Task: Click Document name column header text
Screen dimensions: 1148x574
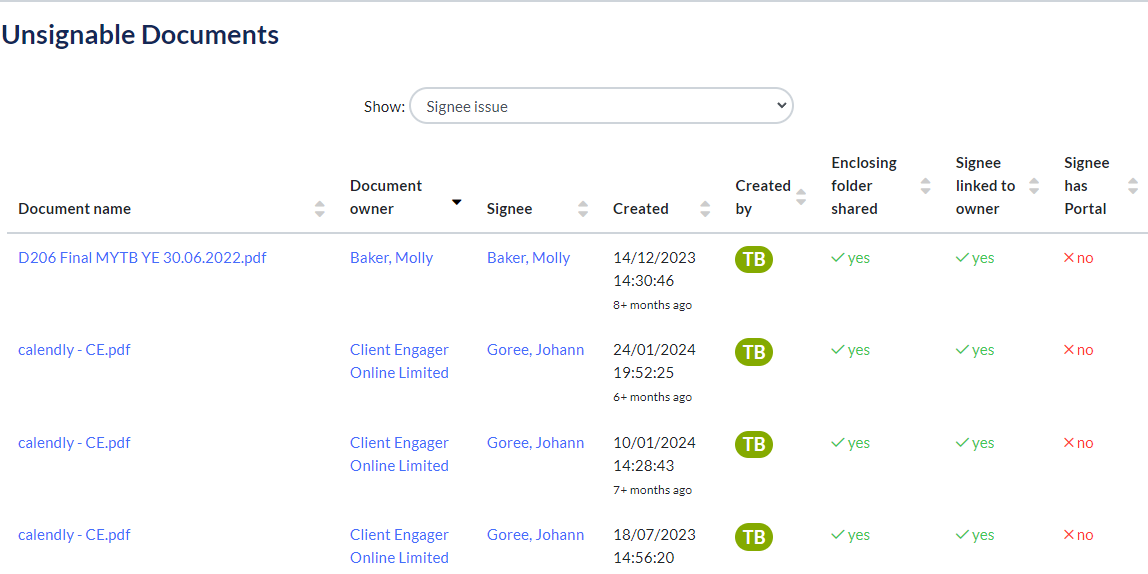Action: coord(75,209)
